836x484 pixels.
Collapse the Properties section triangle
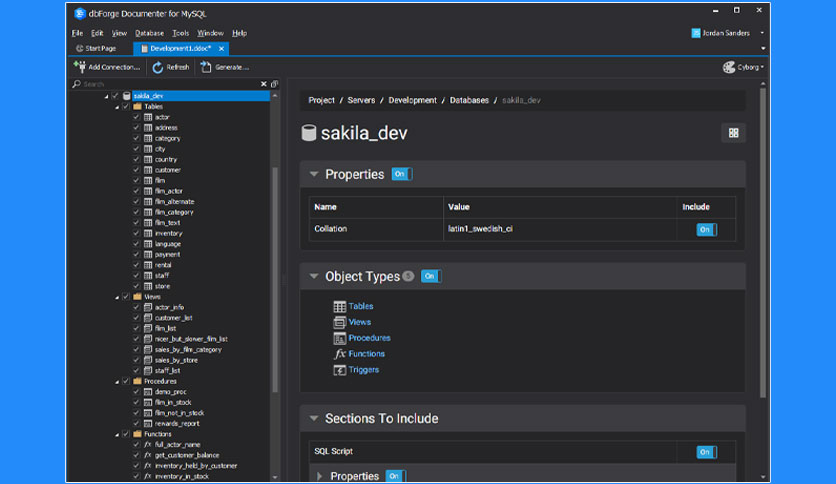314,174
